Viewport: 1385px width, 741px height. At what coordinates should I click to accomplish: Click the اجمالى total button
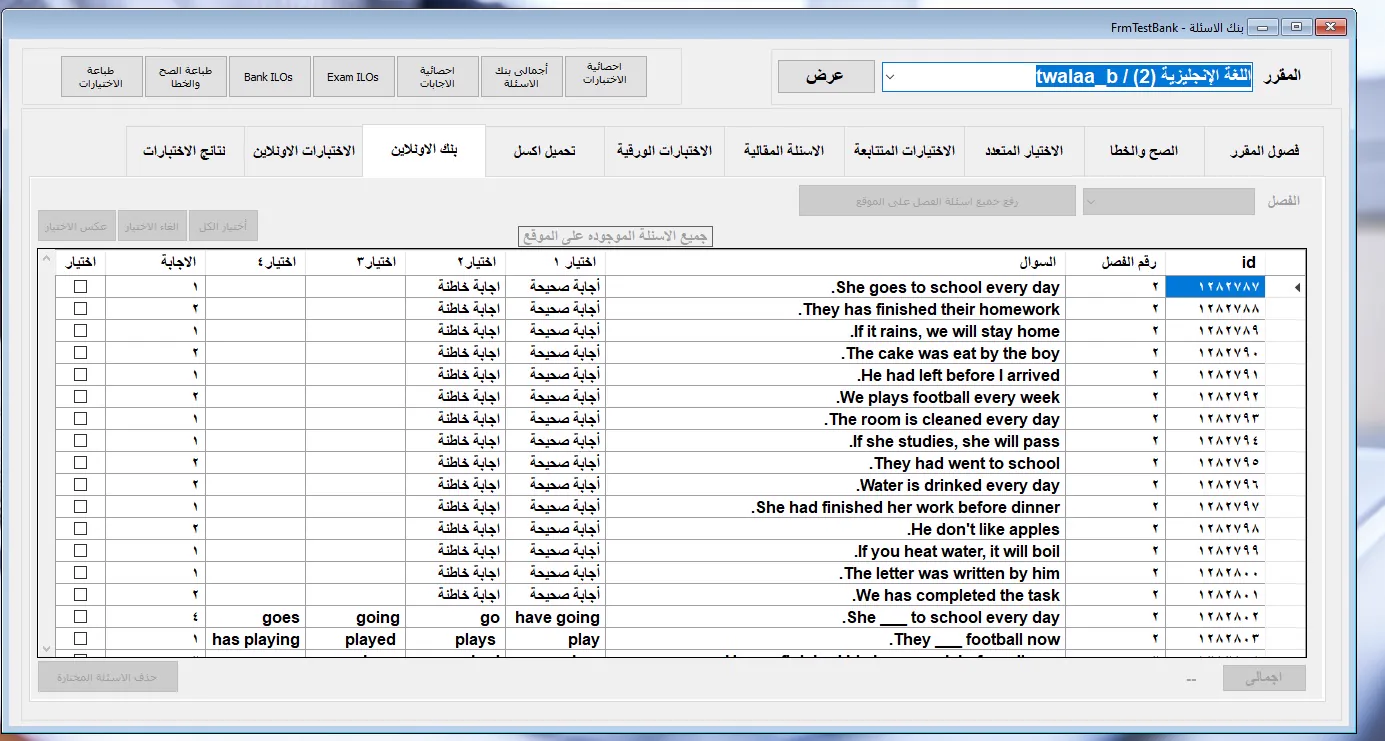(1264, 678)
